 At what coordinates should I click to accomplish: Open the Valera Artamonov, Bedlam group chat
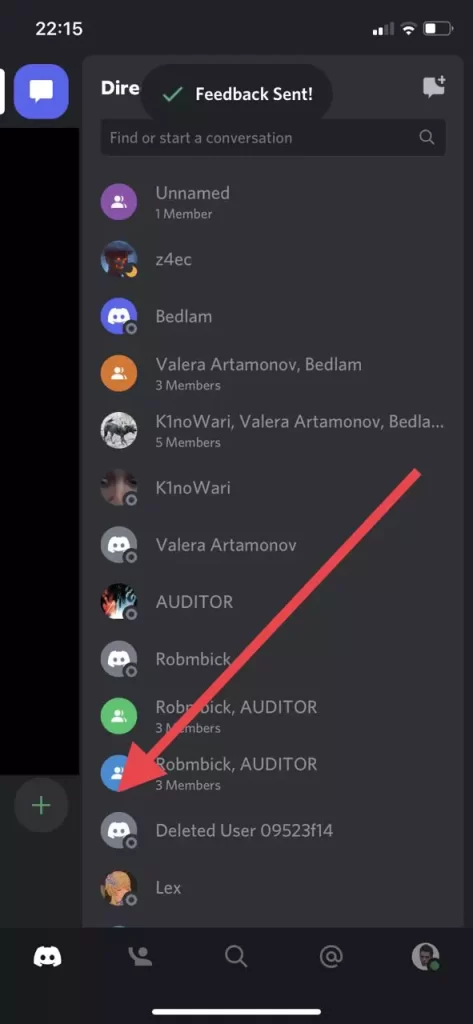point(273,374)
